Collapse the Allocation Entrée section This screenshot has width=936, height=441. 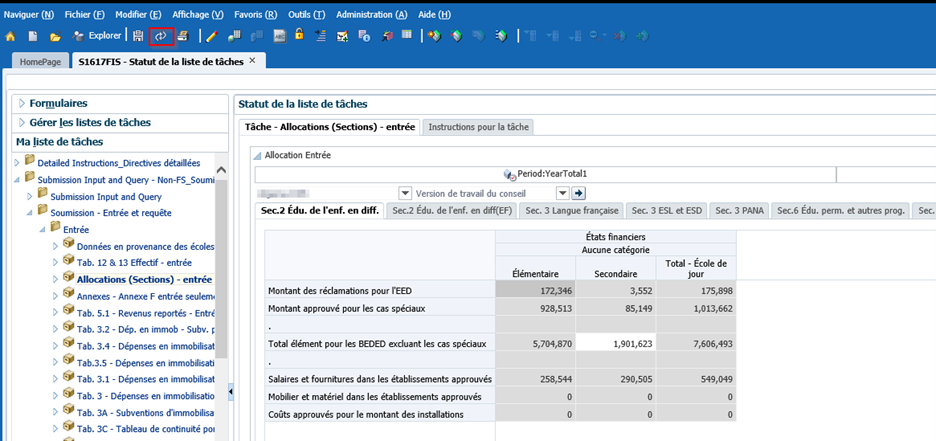click(x=257, y=155)
